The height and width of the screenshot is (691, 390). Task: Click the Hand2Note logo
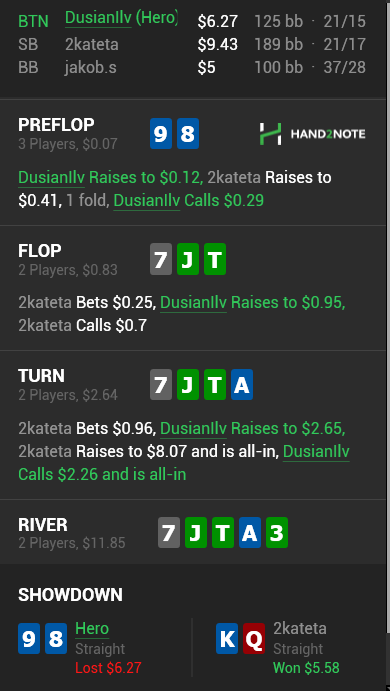pos(312,134)
